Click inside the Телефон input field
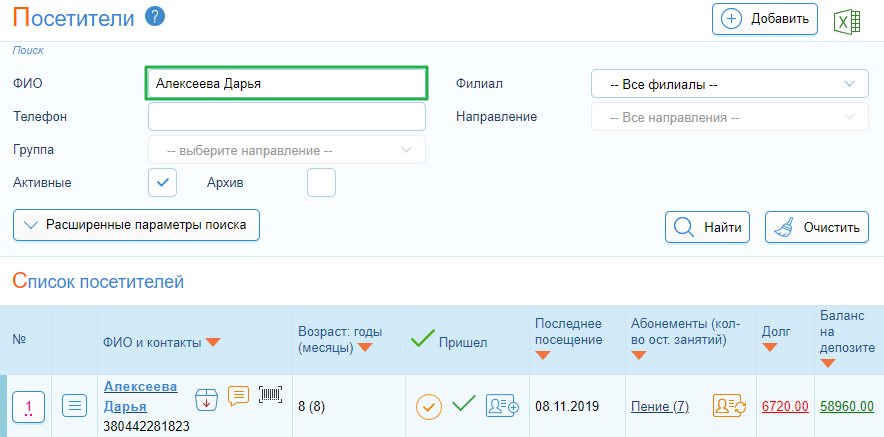 point(287,117)
